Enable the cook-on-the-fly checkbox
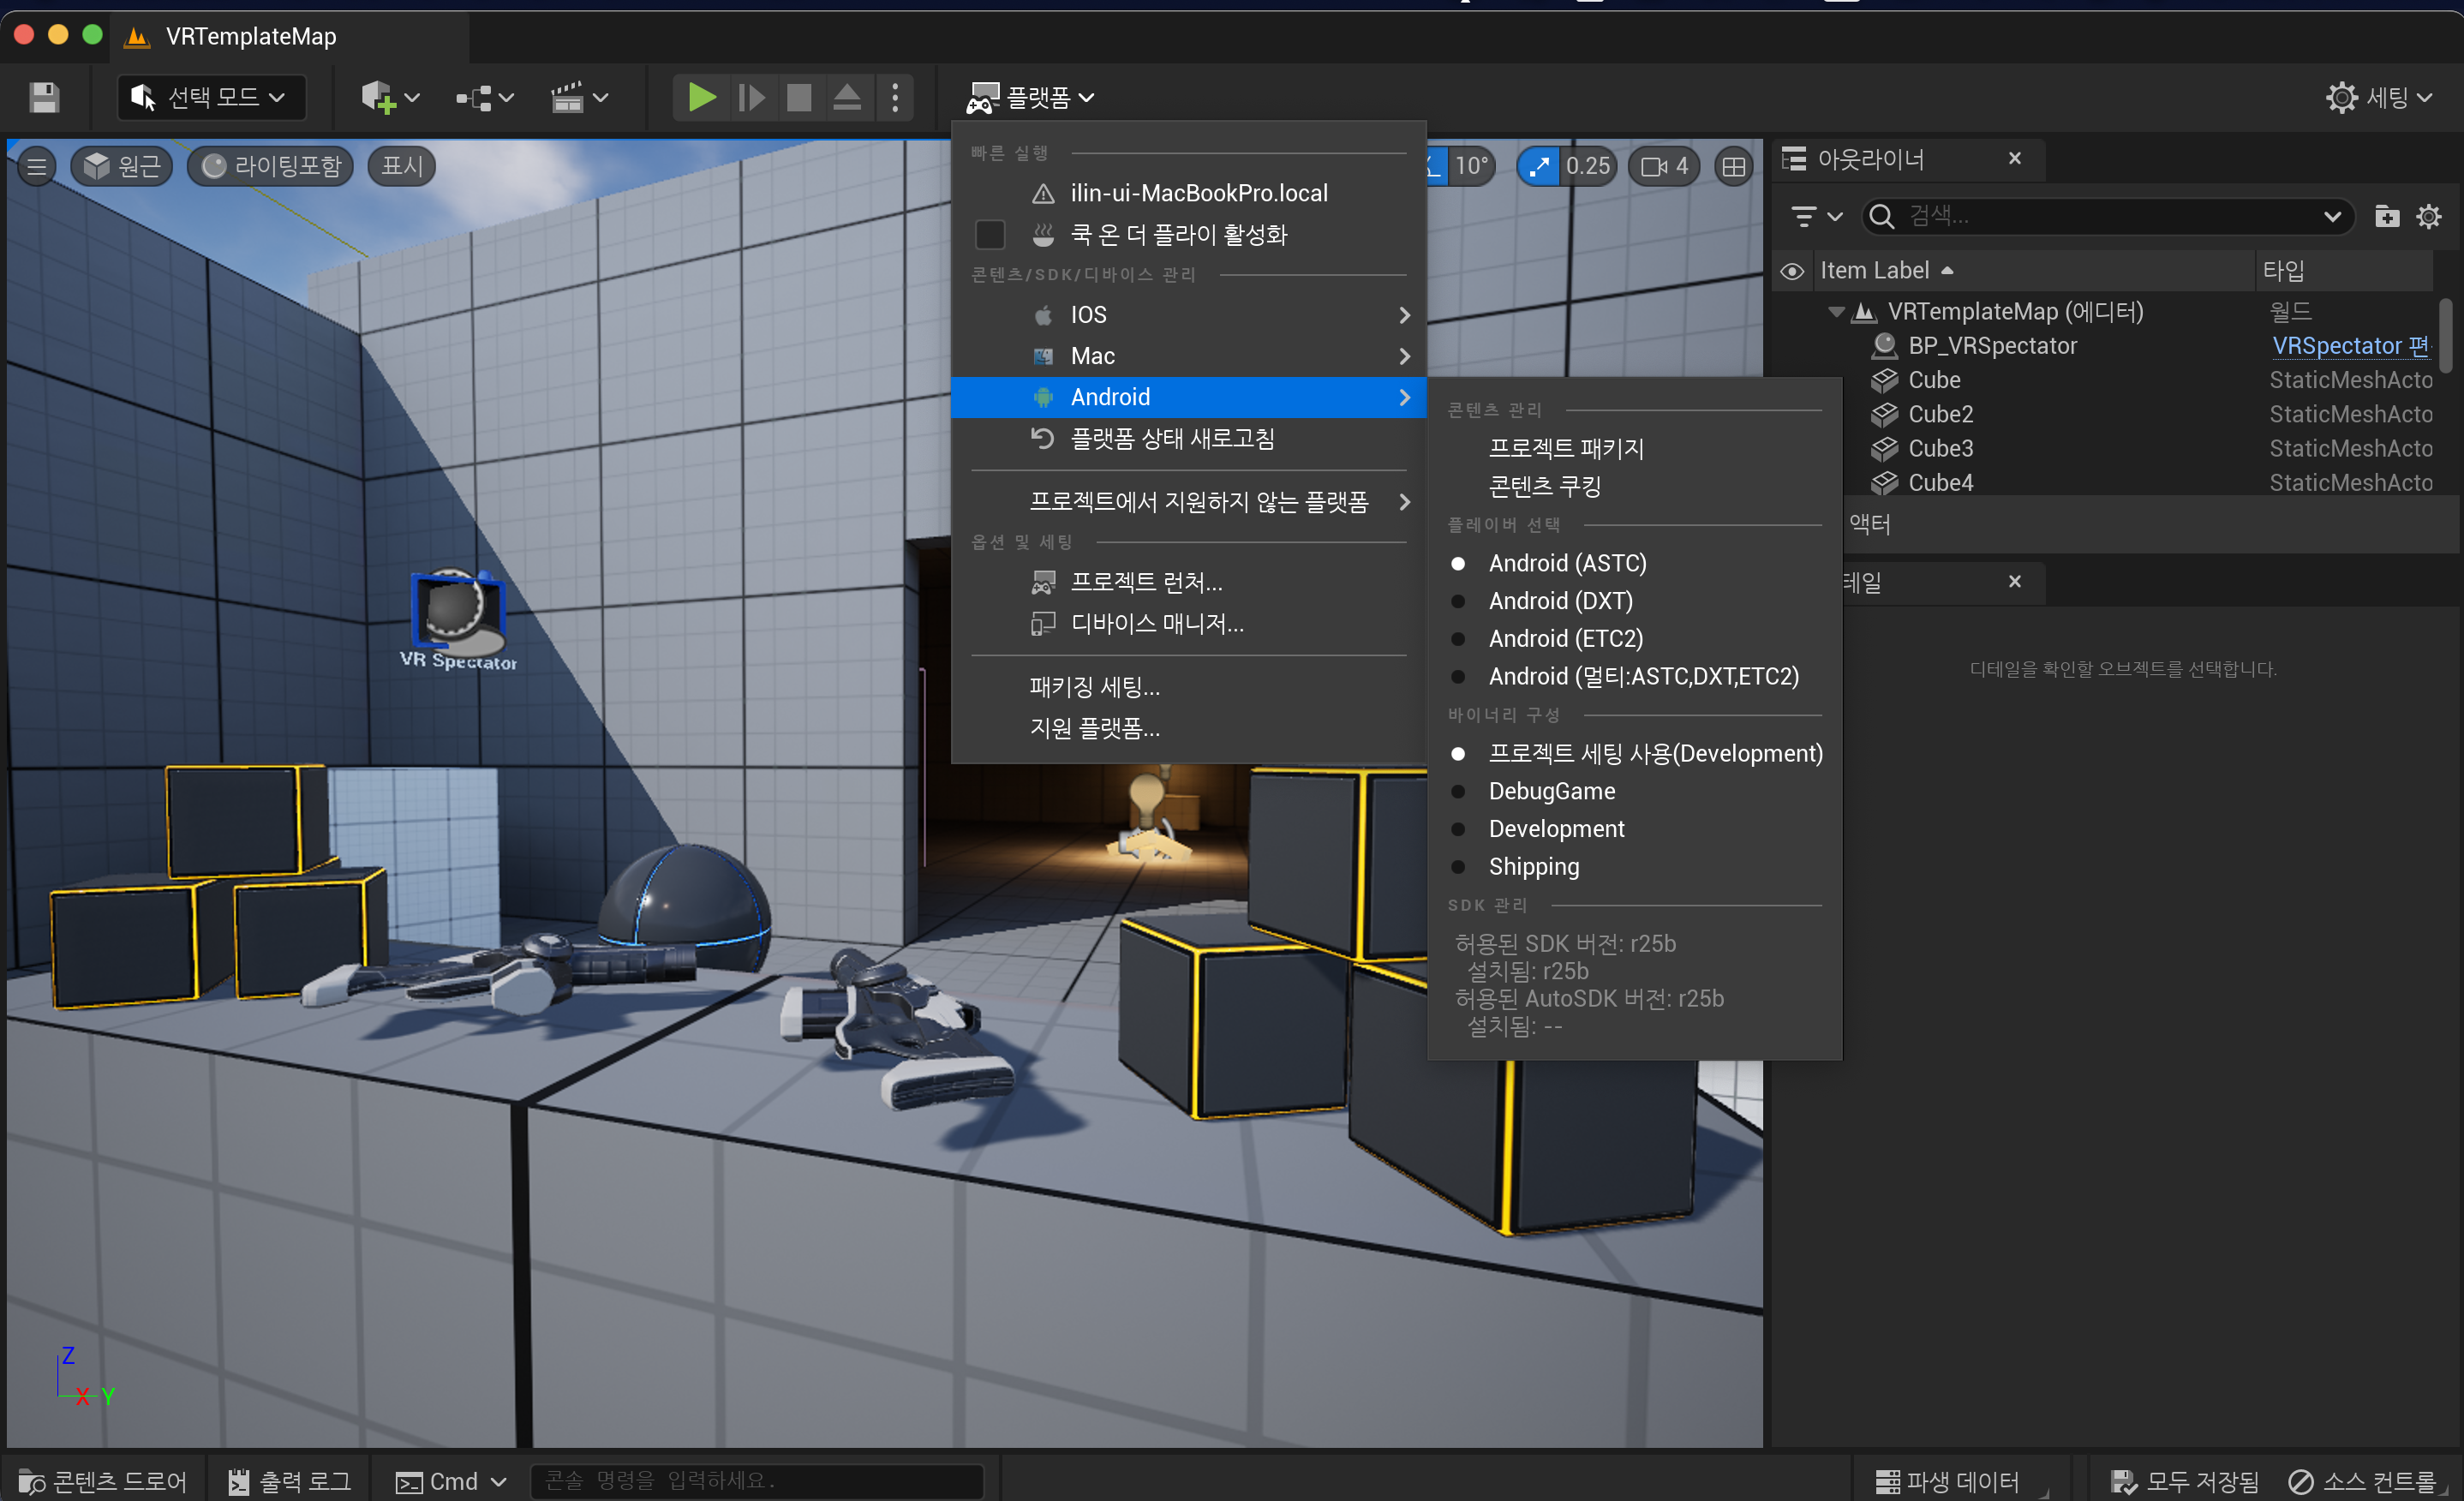This screenshot has height=1501, width=2464. tap(989, 234)
